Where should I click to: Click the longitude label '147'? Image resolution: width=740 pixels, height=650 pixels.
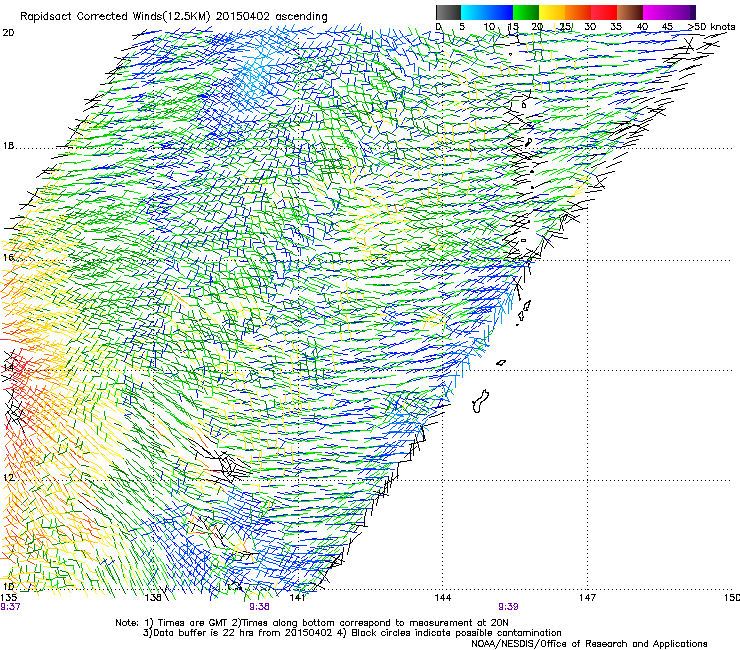[x=587, y=598]
